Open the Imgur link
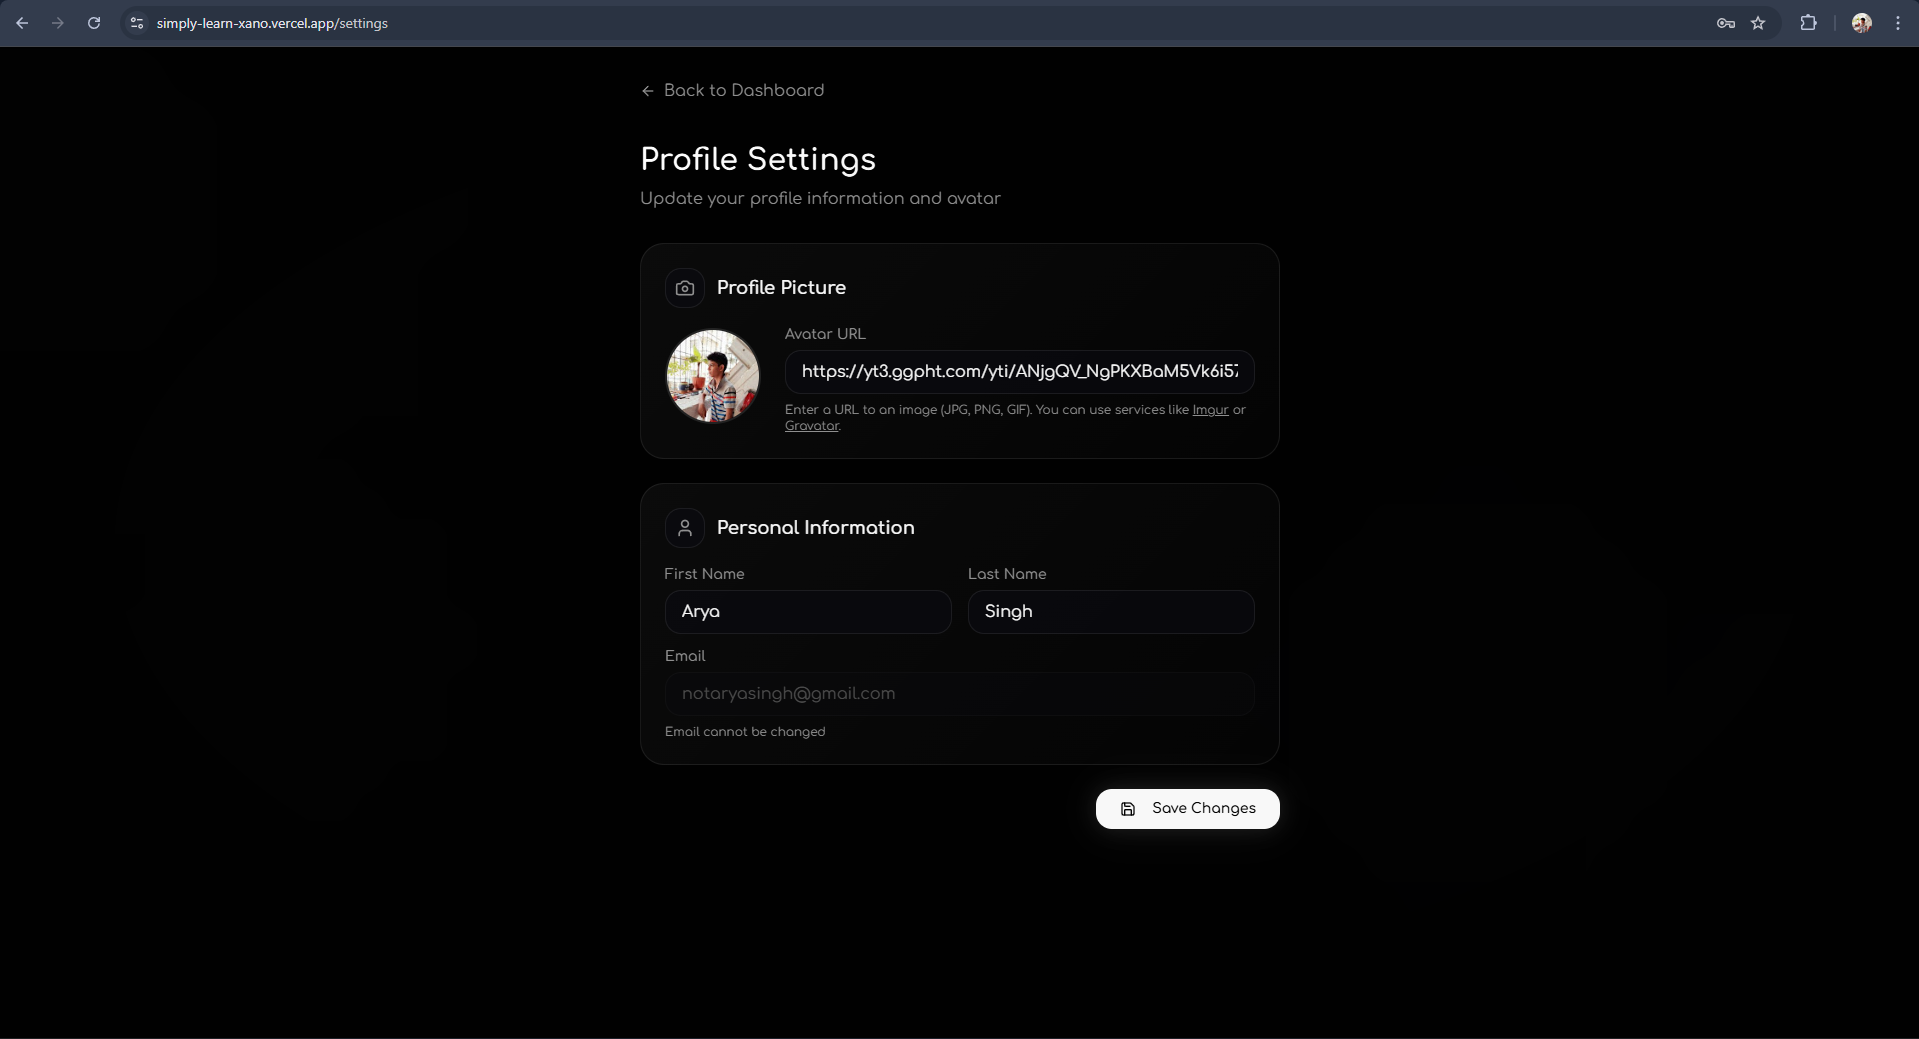 tap(1210, 410)
